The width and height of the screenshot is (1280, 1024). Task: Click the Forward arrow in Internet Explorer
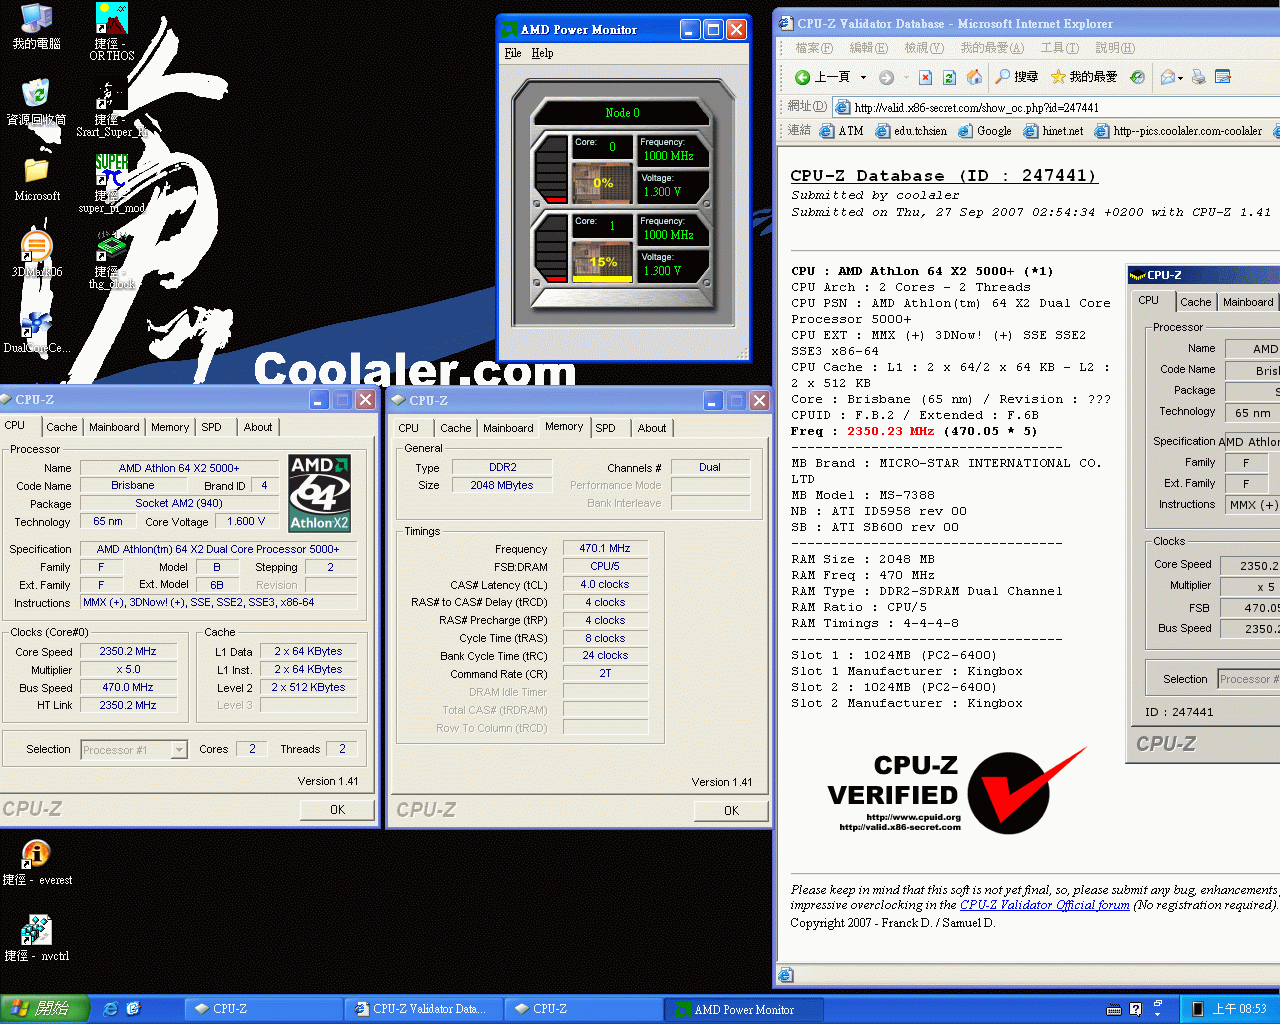pyautogui.click(x=886, y=77)
